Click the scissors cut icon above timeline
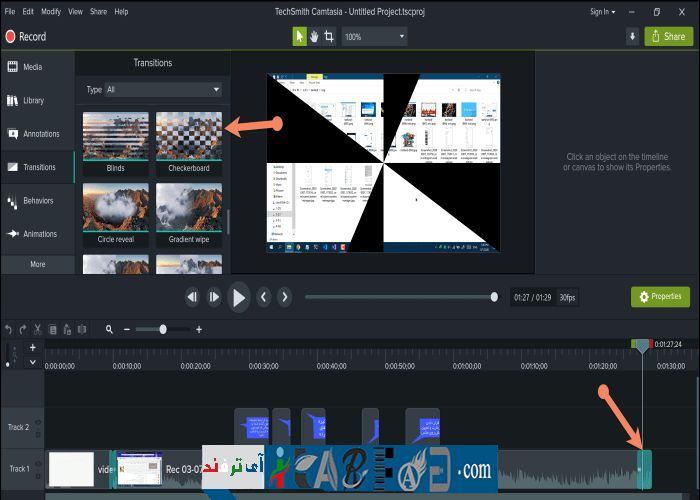This screenshot has width=700, height=500. tap(37, 329)
